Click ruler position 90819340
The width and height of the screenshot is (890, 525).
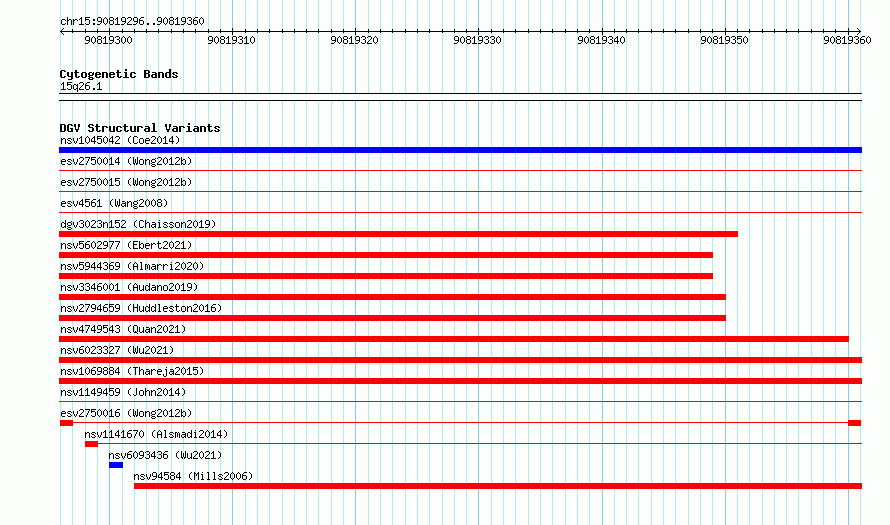(x=601, y=40)
